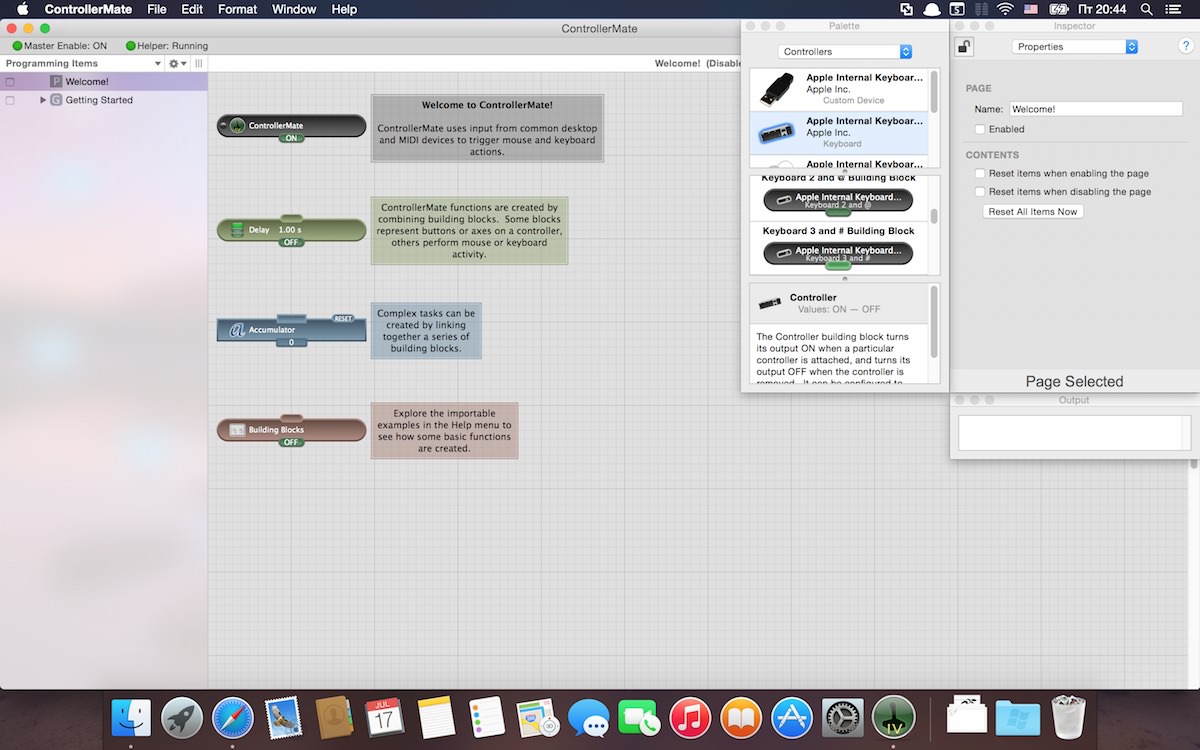Image resolution: width=1200 pixels, height=750 pixels.
Task: Open Spotlight search in the menu bar
Action: tap(1147, 9)
